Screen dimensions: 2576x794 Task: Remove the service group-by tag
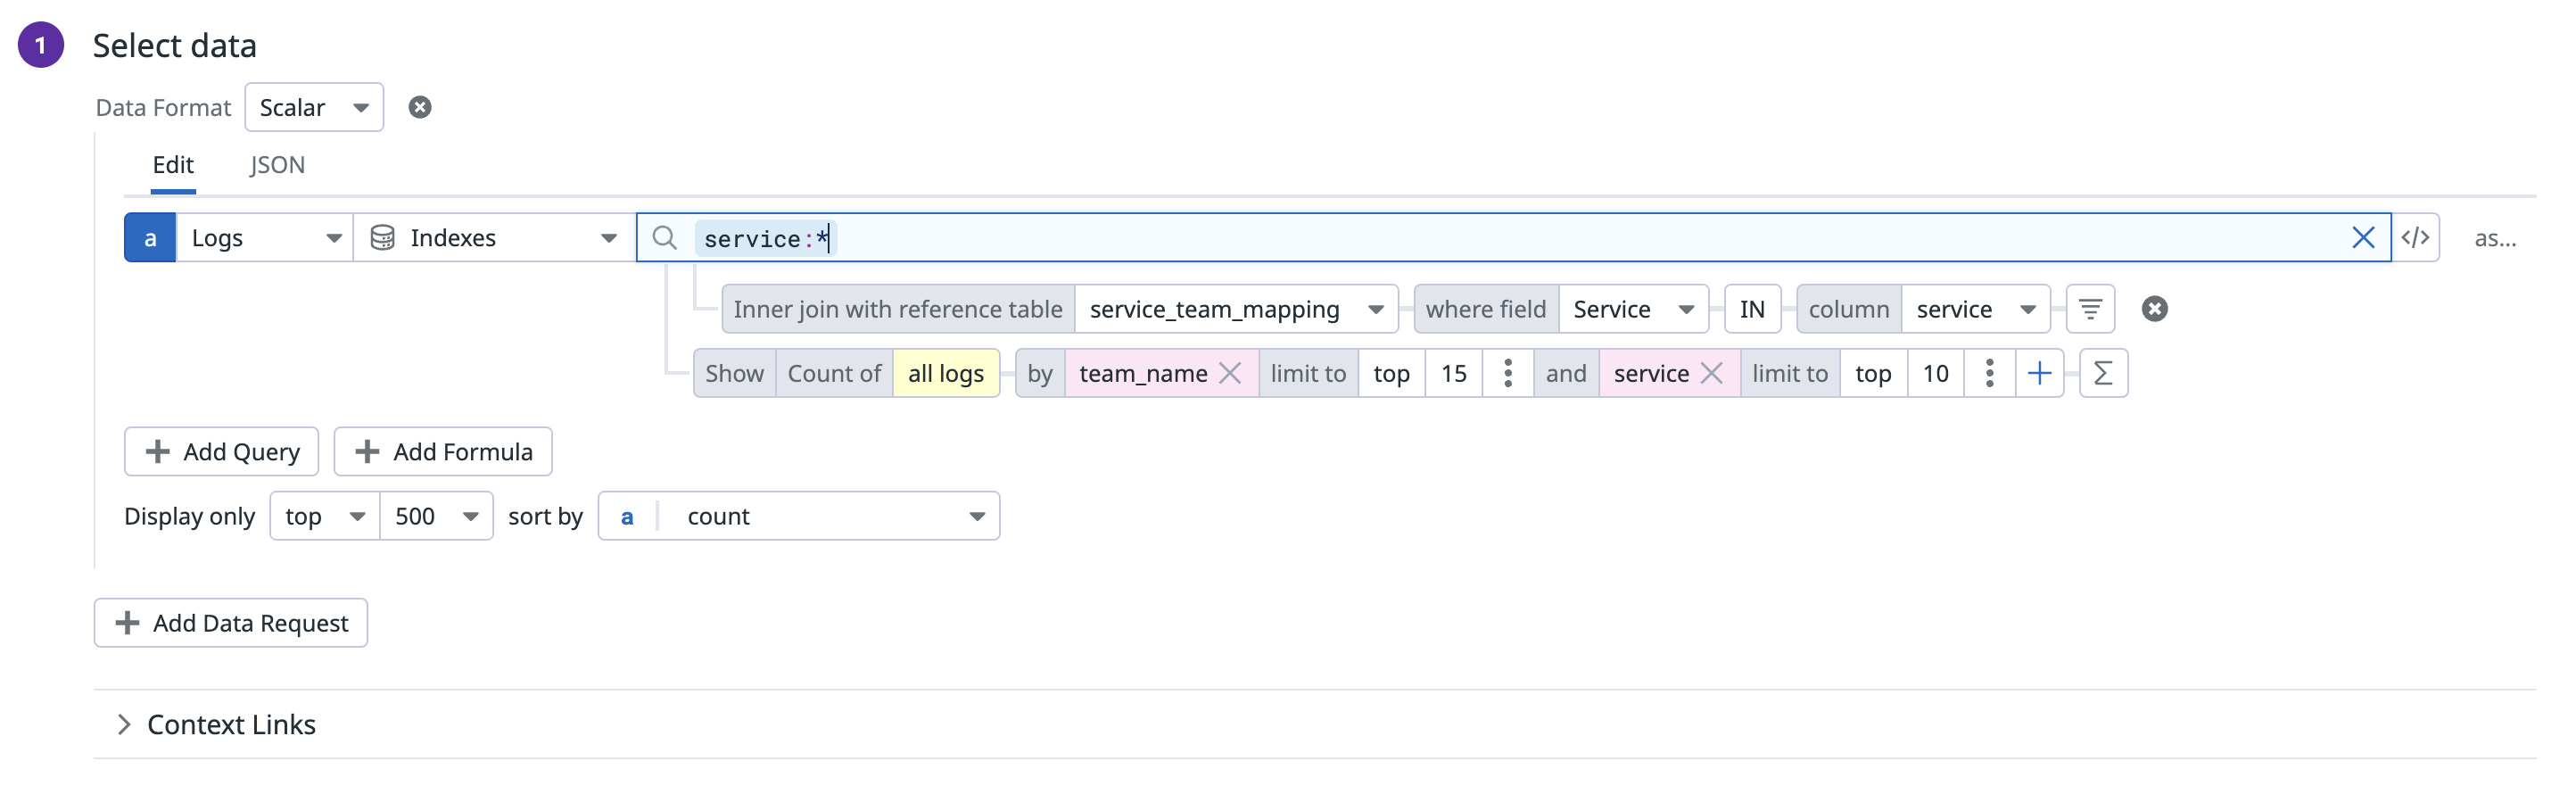click(1711, 373)
